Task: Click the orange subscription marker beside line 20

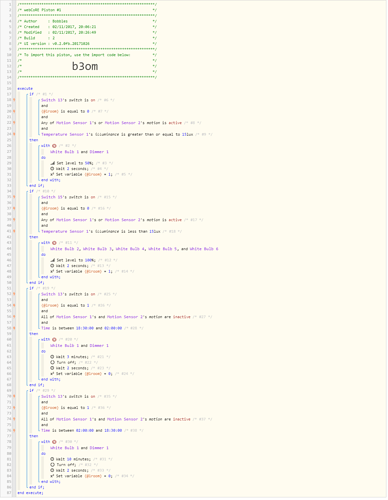Action: click(14, 111)
